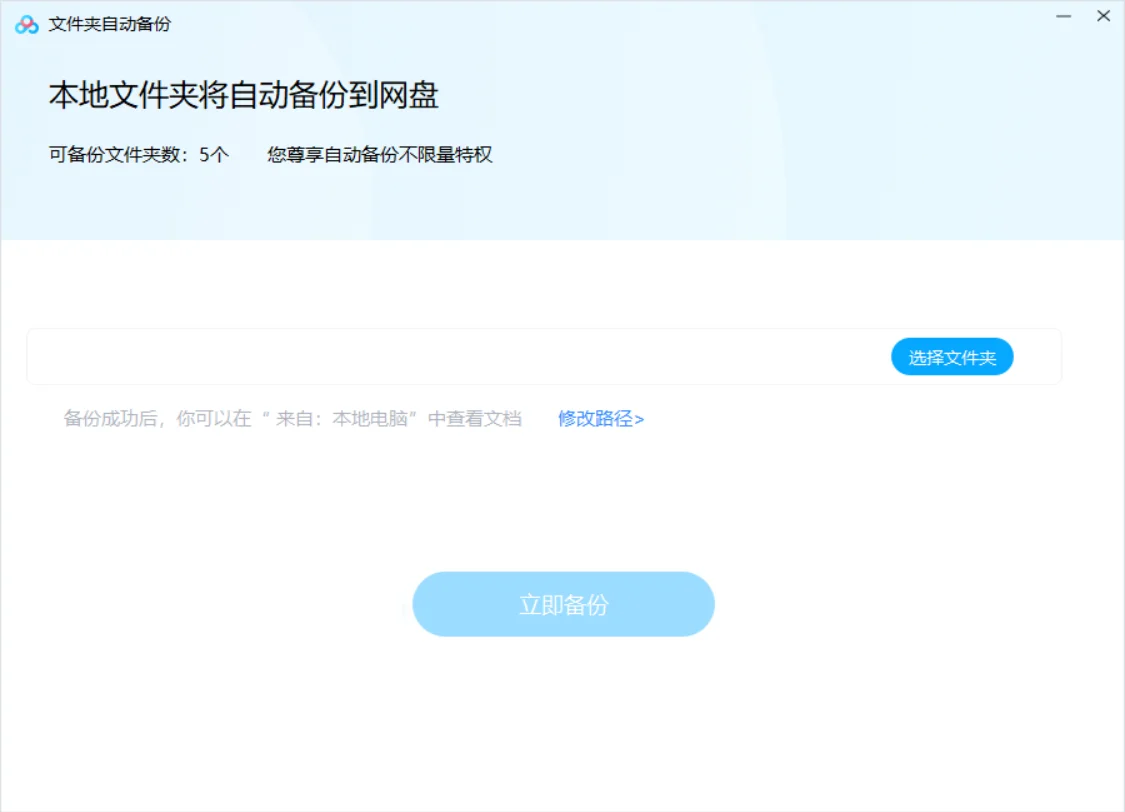Start backup with the 立即备份 button

click(x=563, y=604)
